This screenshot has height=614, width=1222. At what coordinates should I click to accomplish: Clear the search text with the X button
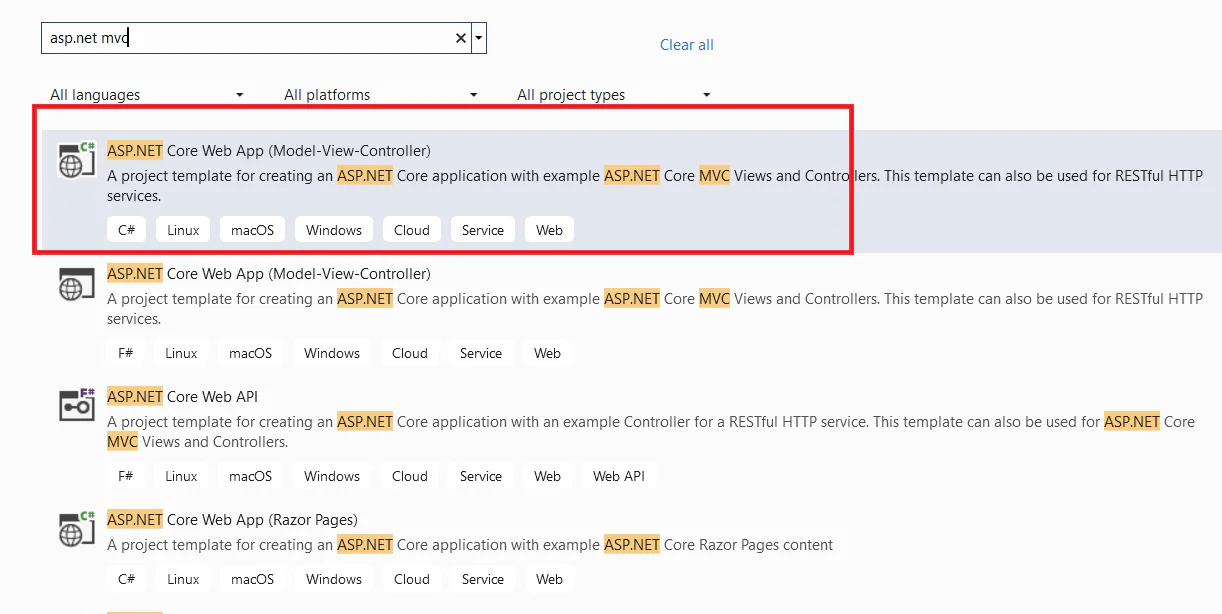click(461, 38)
